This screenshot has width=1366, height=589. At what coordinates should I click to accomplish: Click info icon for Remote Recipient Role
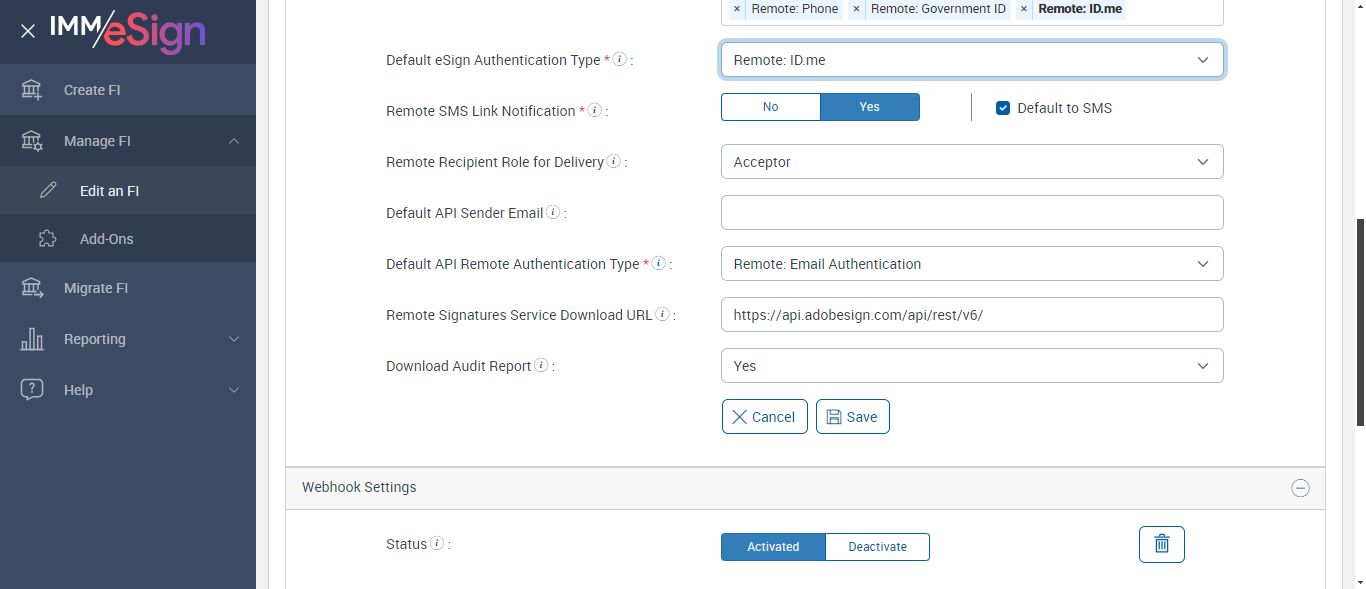(613, 162)
